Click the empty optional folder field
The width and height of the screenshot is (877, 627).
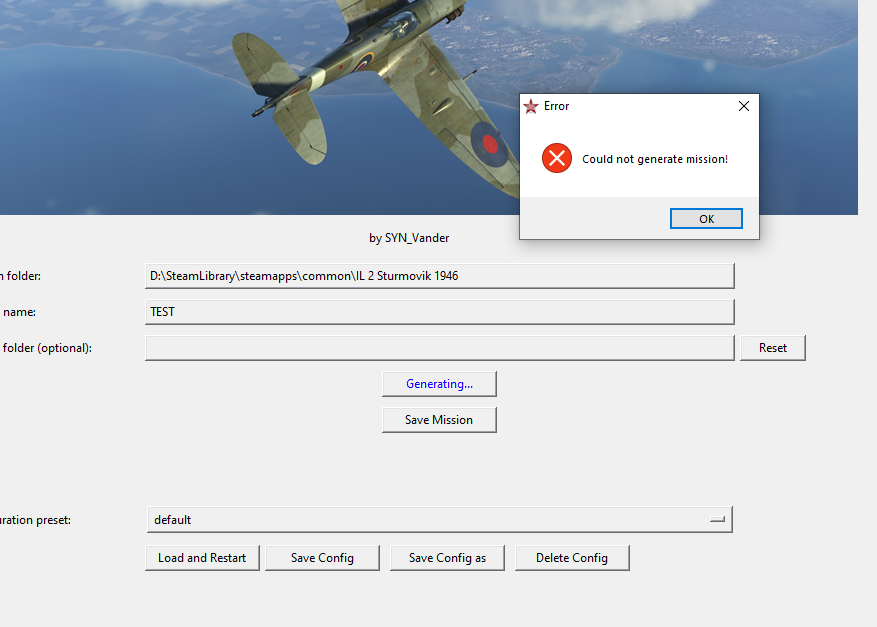coord(440,348)
